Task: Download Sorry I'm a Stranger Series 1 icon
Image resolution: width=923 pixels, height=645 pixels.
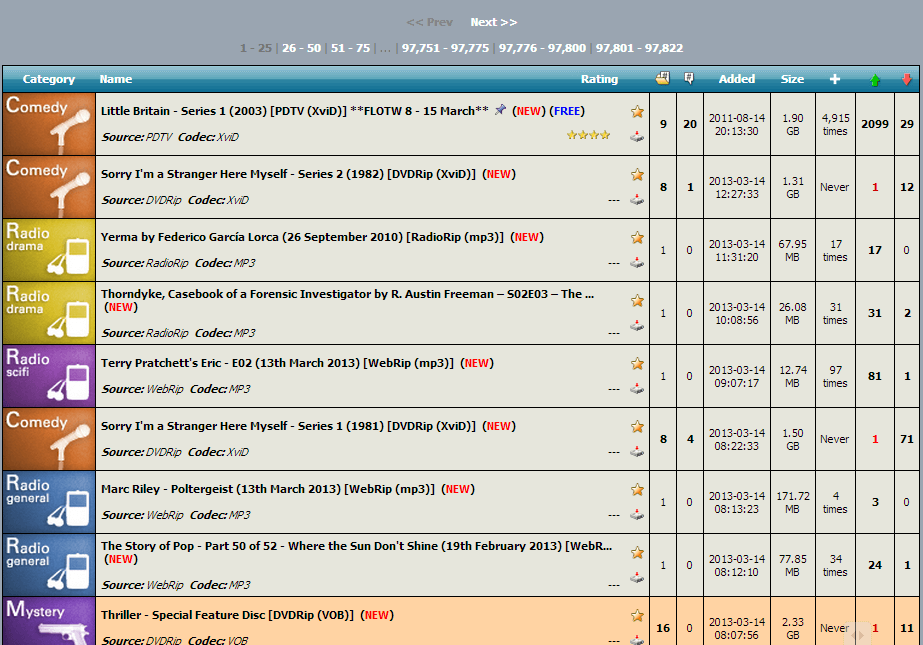Action: [x=637, y=451]
